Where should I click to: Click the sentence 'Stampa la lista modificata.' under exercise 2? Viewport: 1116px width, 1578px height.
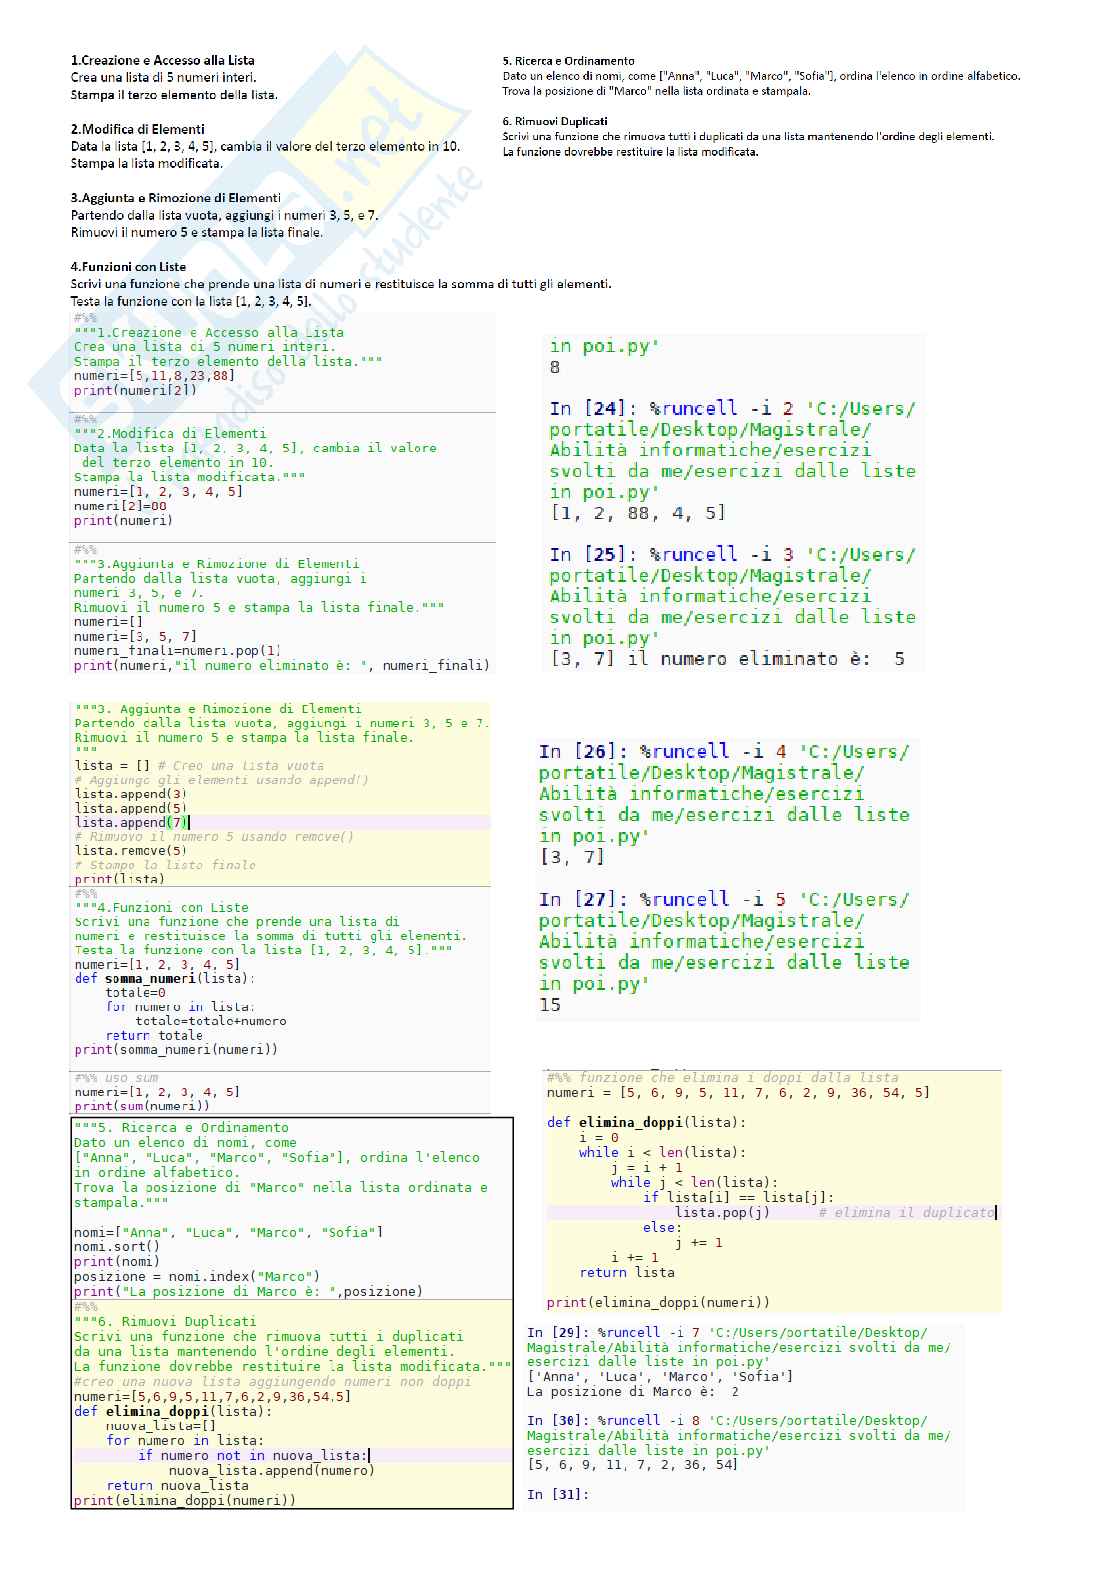point(146,163)
